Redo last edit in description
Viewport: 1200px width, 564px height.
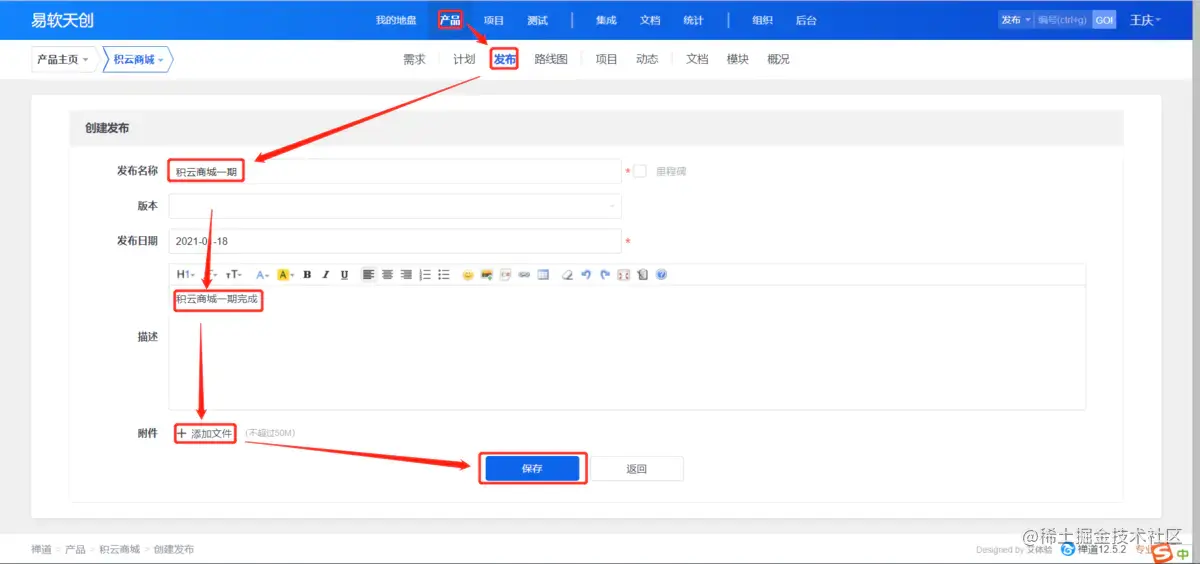tap(604, 274)
